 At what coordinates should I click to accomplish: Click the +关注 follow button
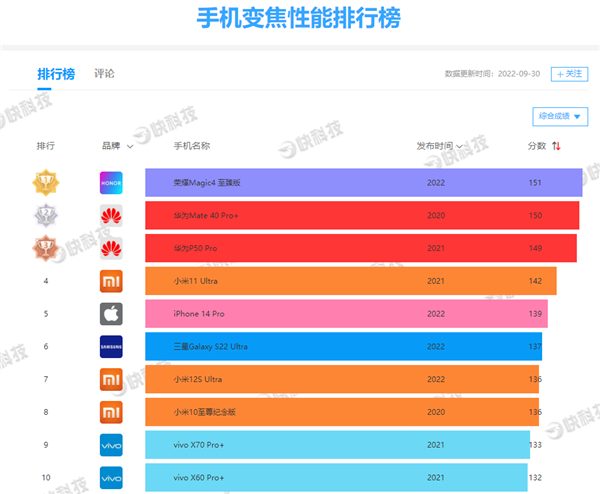click(569, 74)
